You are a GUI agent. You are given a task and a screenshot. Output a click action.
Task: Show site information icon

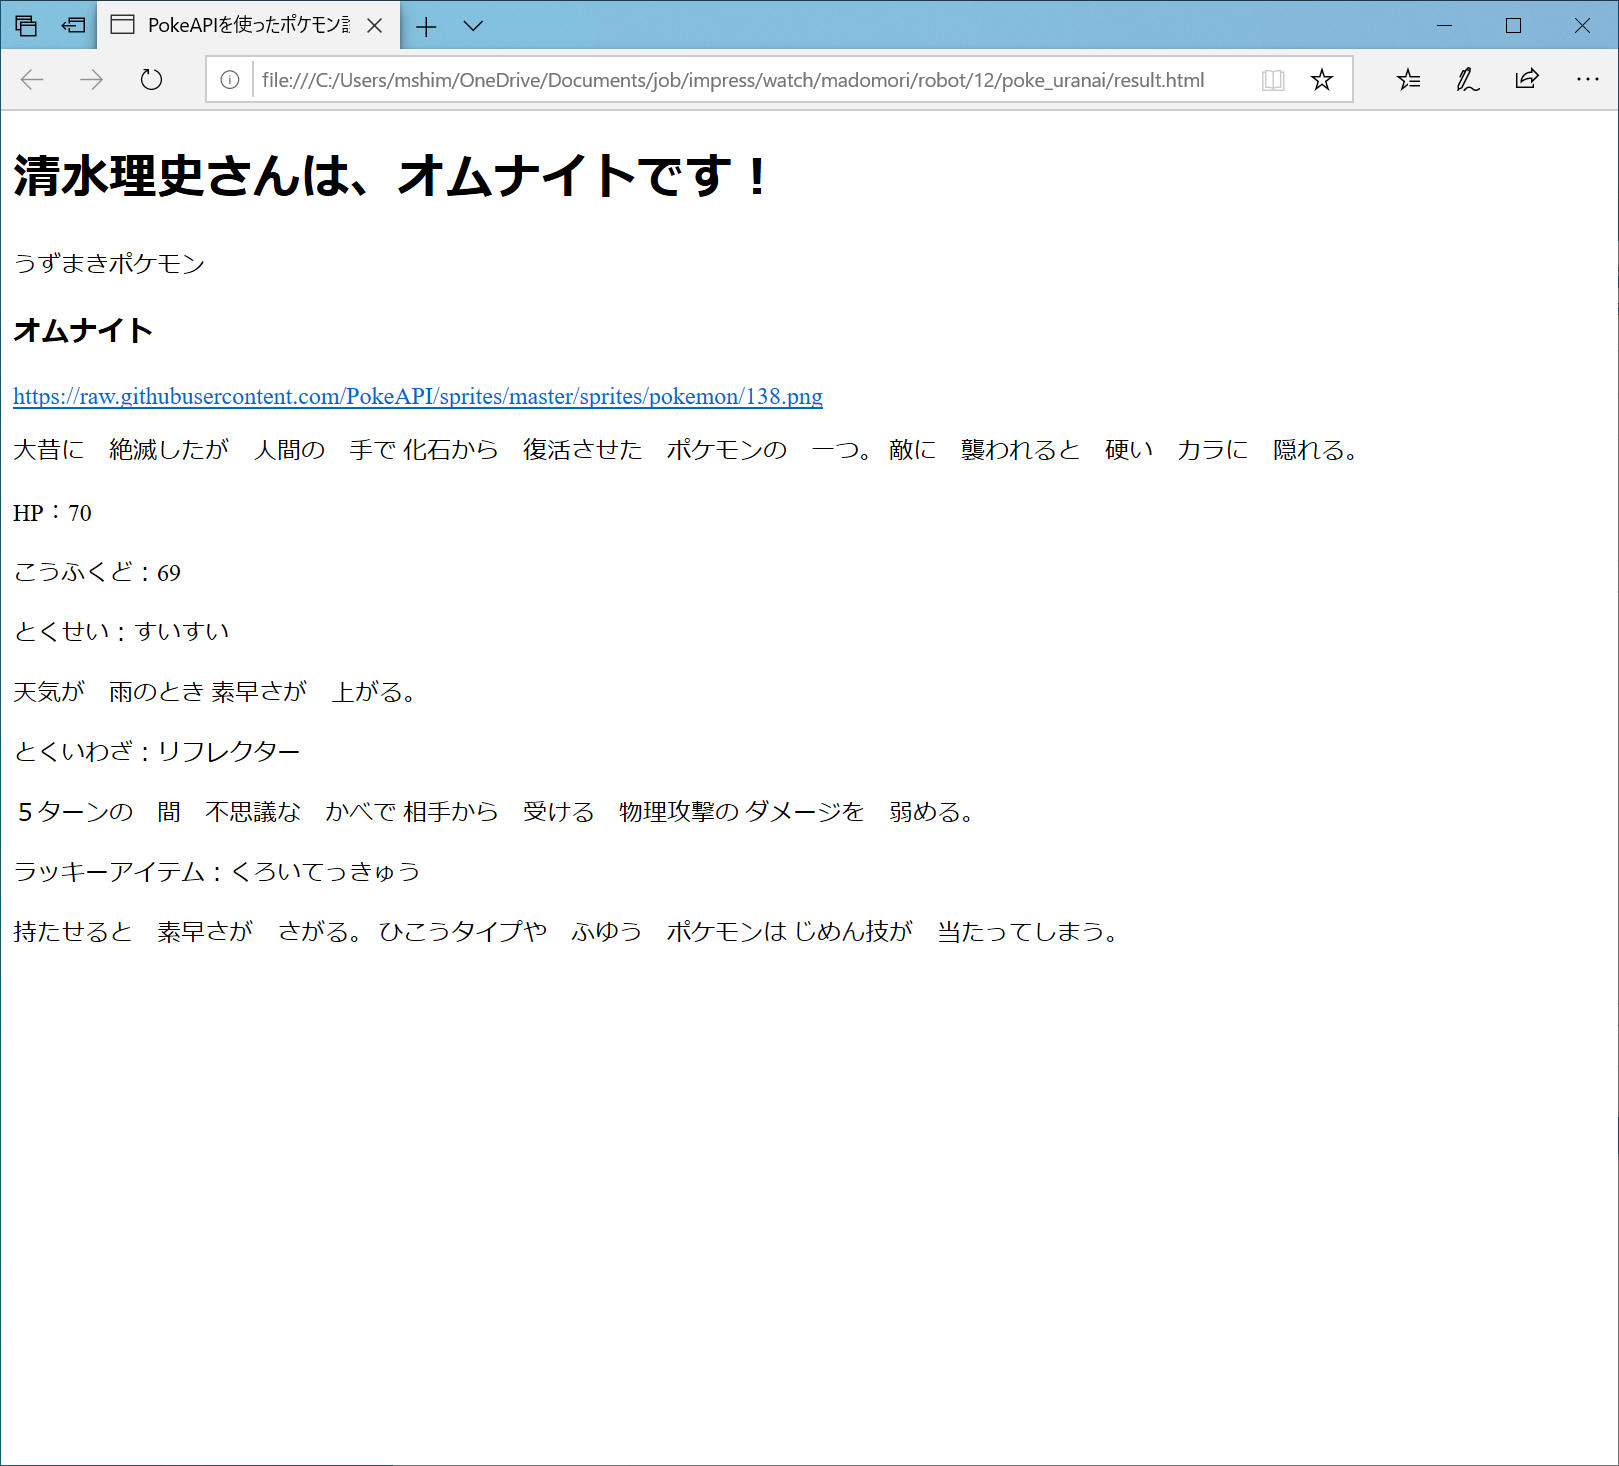(230, 80)
